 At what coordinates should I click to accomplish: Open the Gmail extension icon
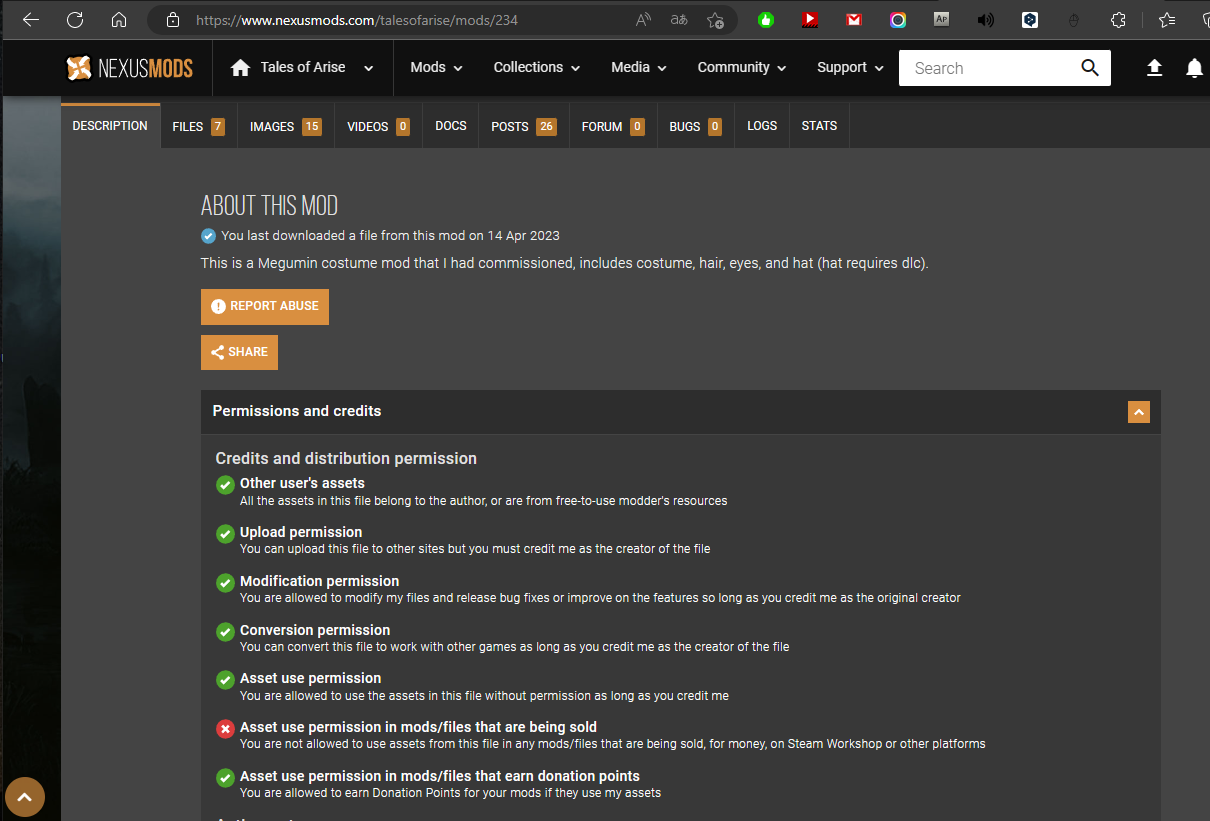point(853,19)
